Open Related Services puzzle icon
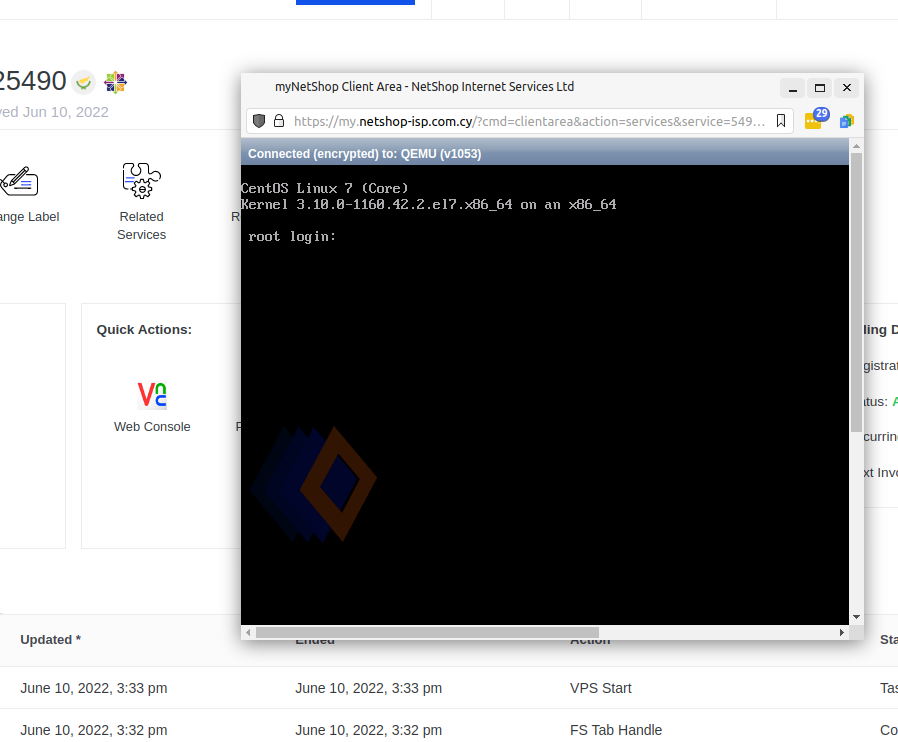The height and width of the screenshot is (742, 898). click(141, 181)
